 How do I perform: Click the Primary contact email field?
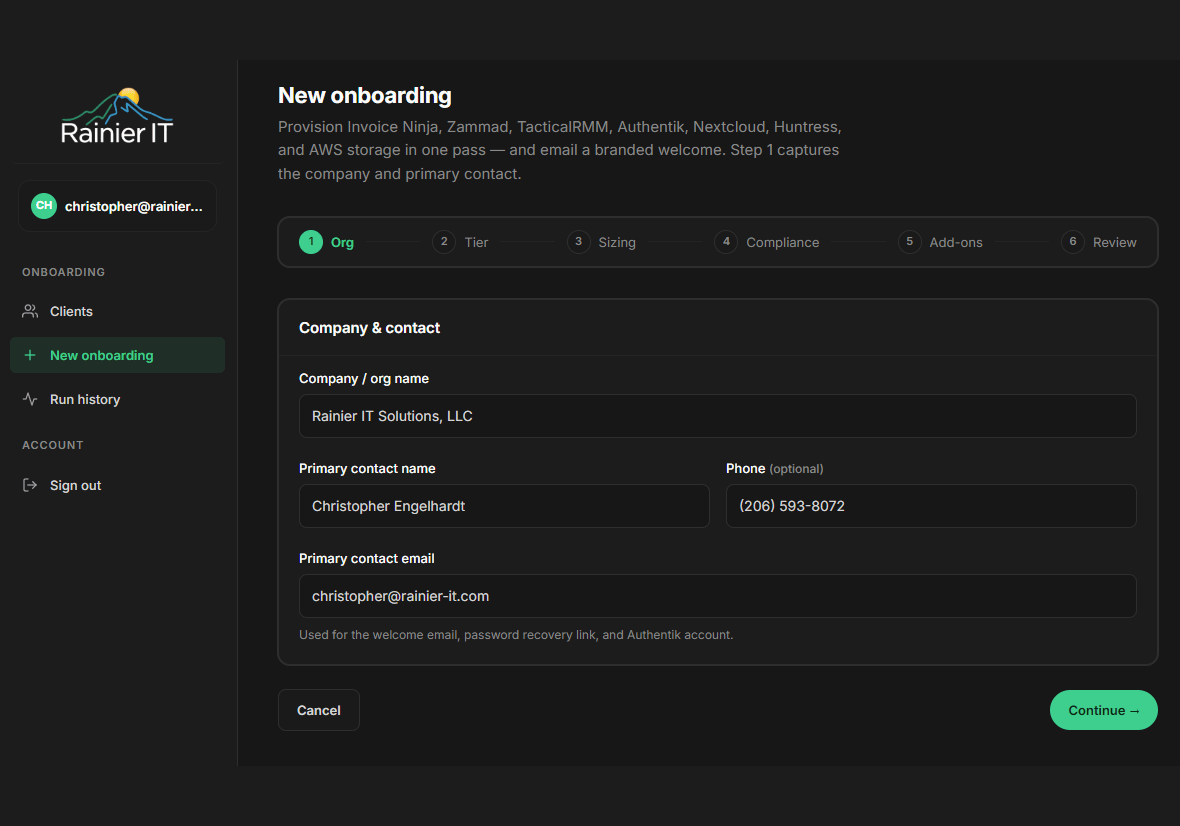tap(717, 596)
